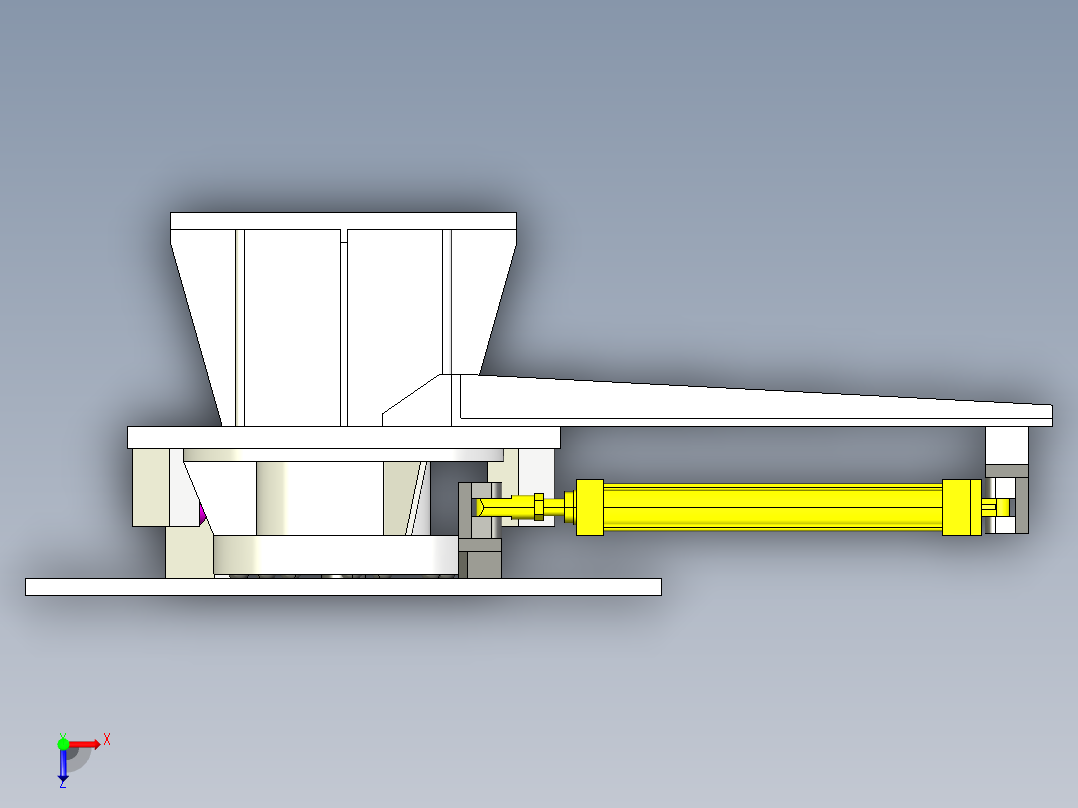Viewport: 1078px width, 808px height.
Task: Select the vertical post under the chute end
Action: 1006,446
